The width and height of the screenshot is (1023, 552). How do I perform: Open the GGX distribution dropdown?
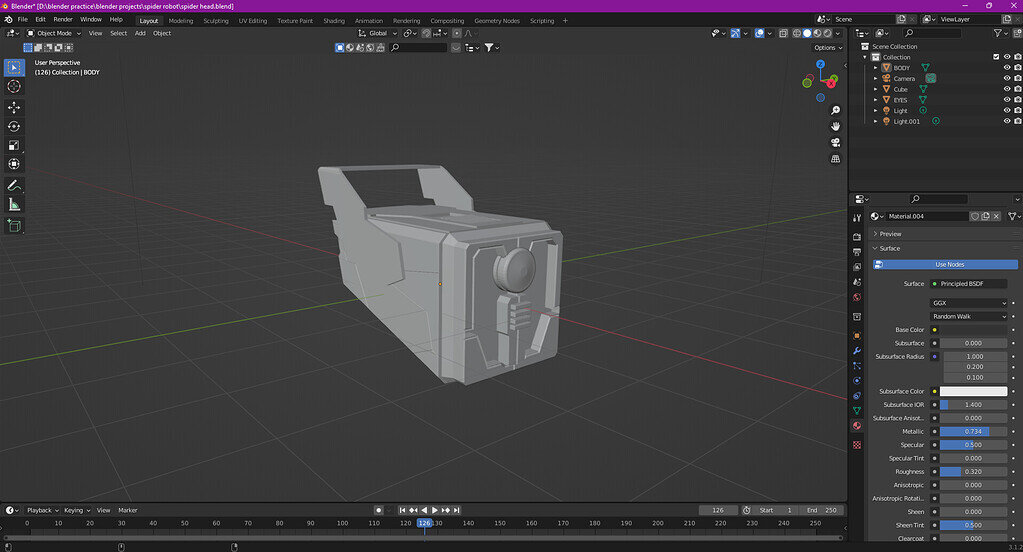point(968,303)
